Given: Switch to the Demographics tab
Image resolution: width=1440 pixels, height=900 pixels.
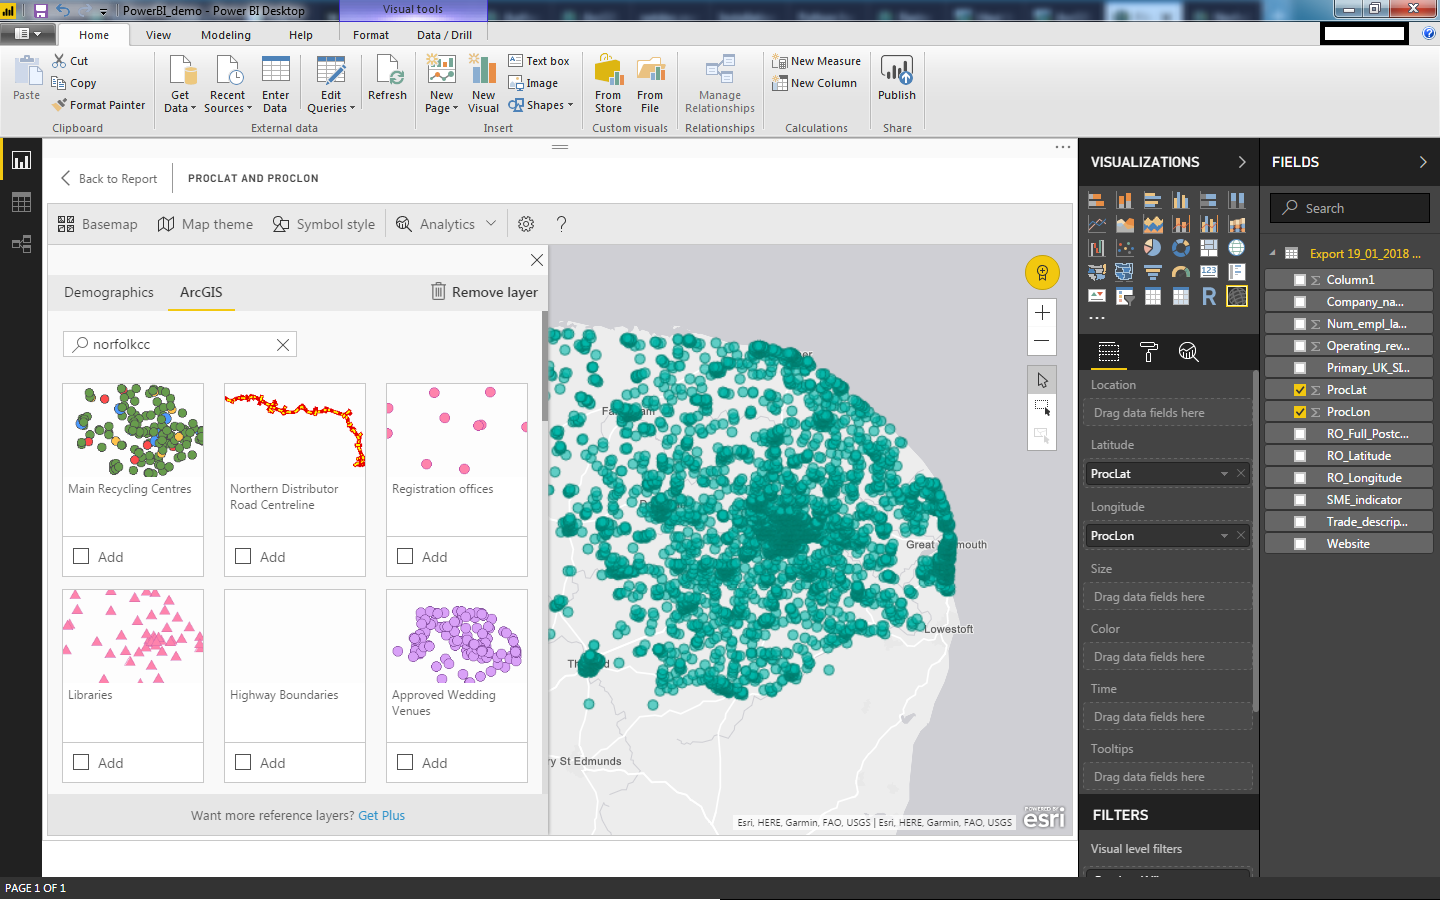Looking at the screenshot, I should 109,292.
